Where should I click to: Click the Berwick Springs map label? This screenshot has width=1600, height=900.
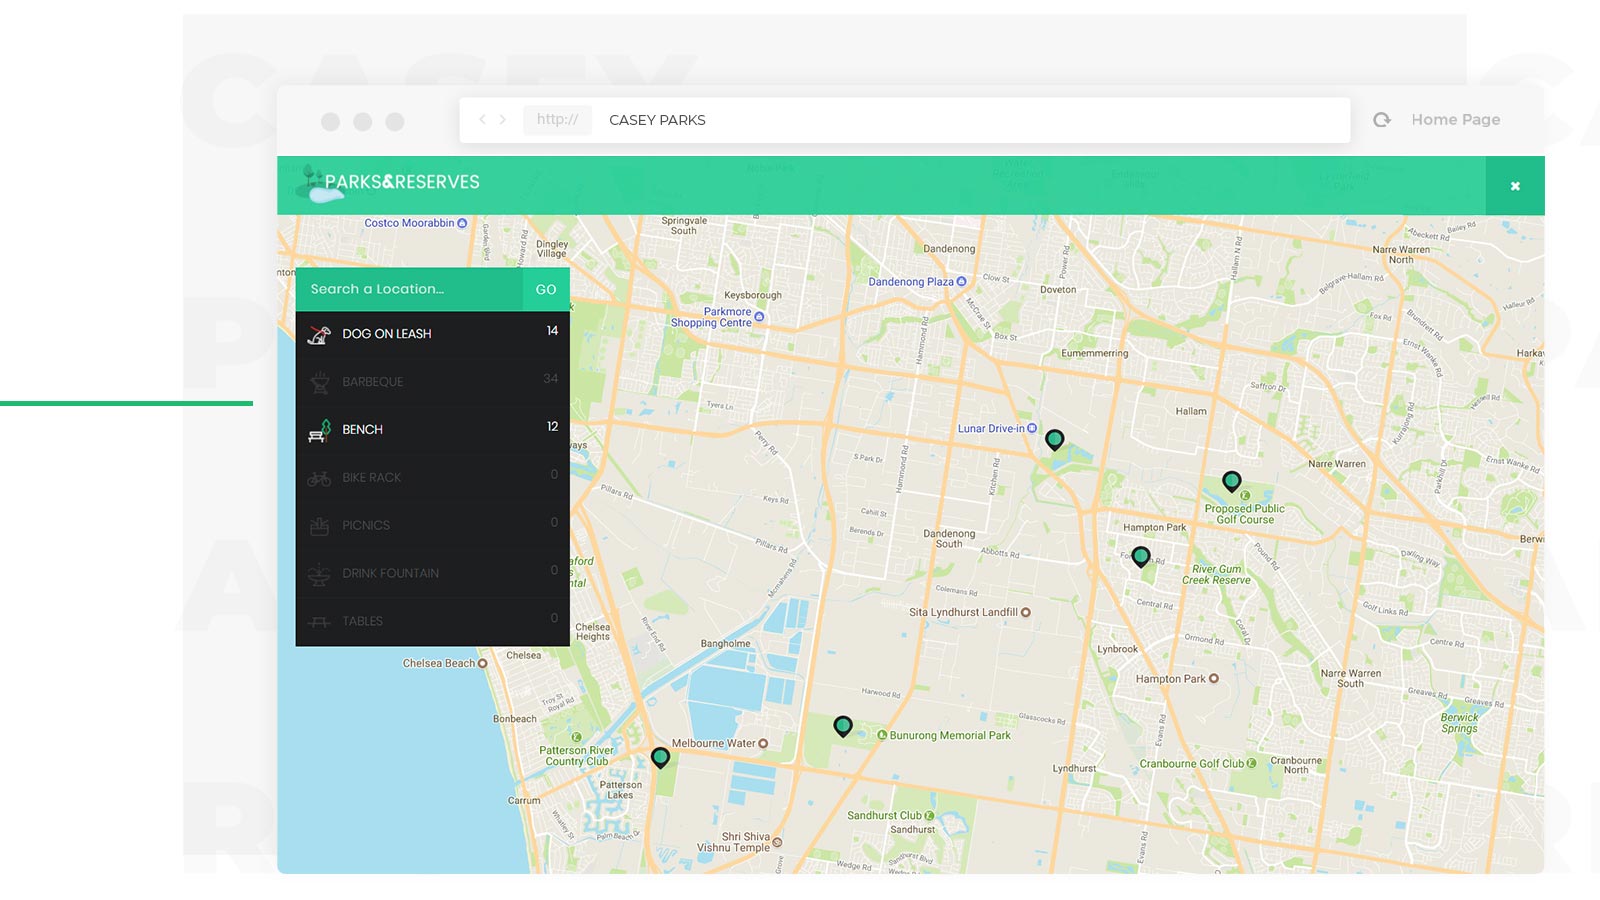(x=1459, y=723)
